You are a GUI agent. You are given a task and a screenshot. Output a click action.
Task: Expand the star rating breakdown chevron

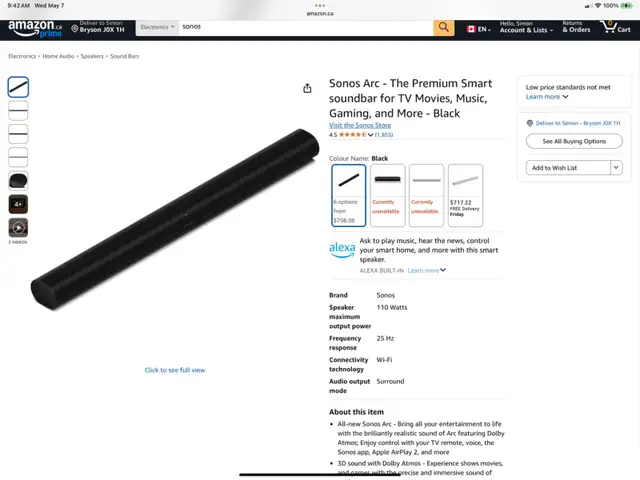tap(370, 135)
